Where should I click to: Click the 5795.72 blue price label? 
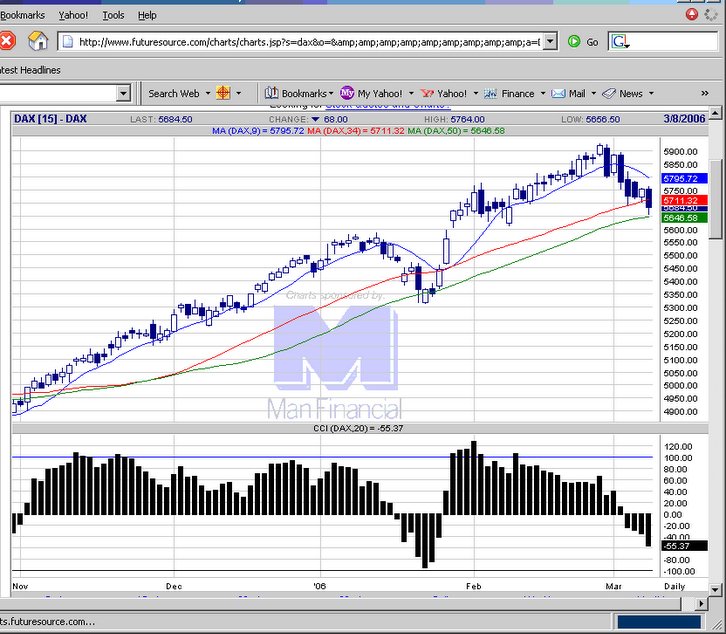click(684, 178)
